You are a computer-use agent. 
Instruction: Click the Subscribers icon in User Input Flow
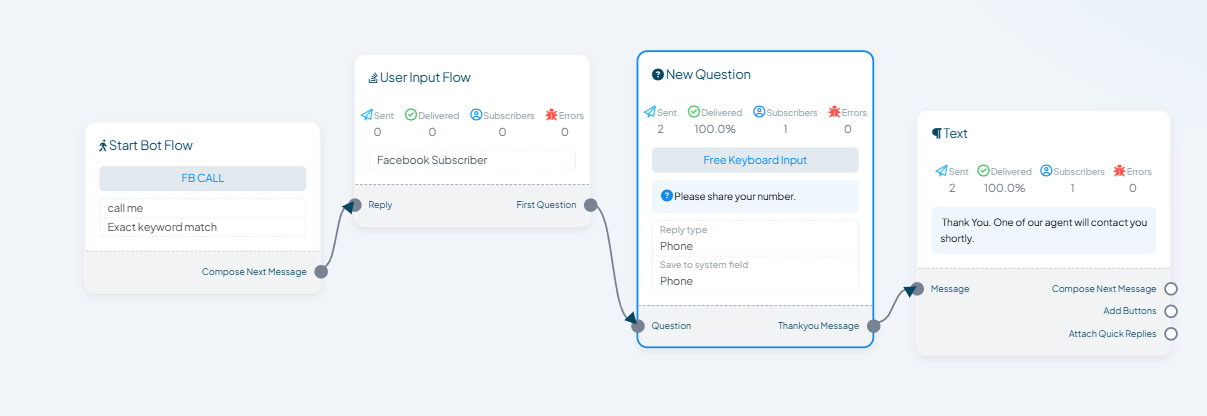pyautogui.click(x=476, y=115)
